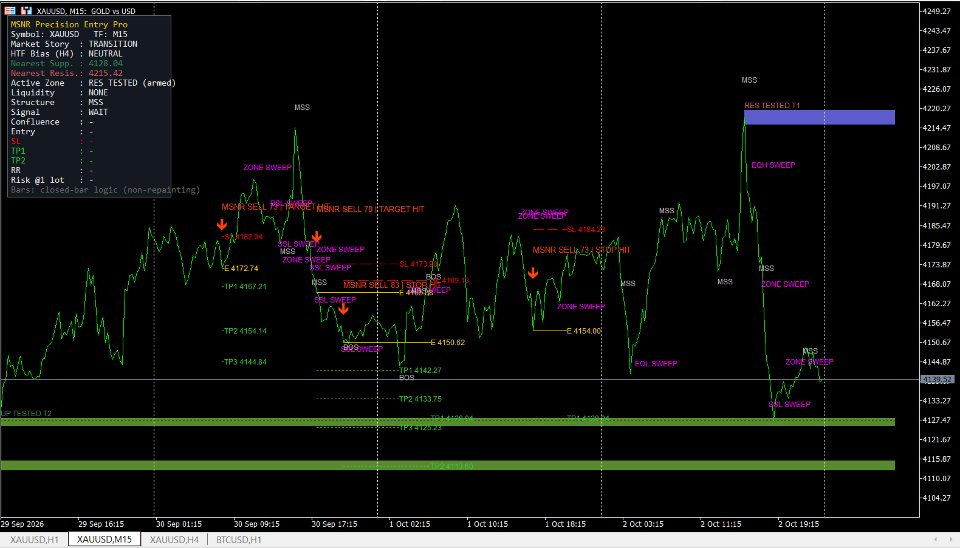Select the XAUUSD,M15 chart tab
This screenshot has width=960, height=548.
pyautogui.click(x=104, y=539)
